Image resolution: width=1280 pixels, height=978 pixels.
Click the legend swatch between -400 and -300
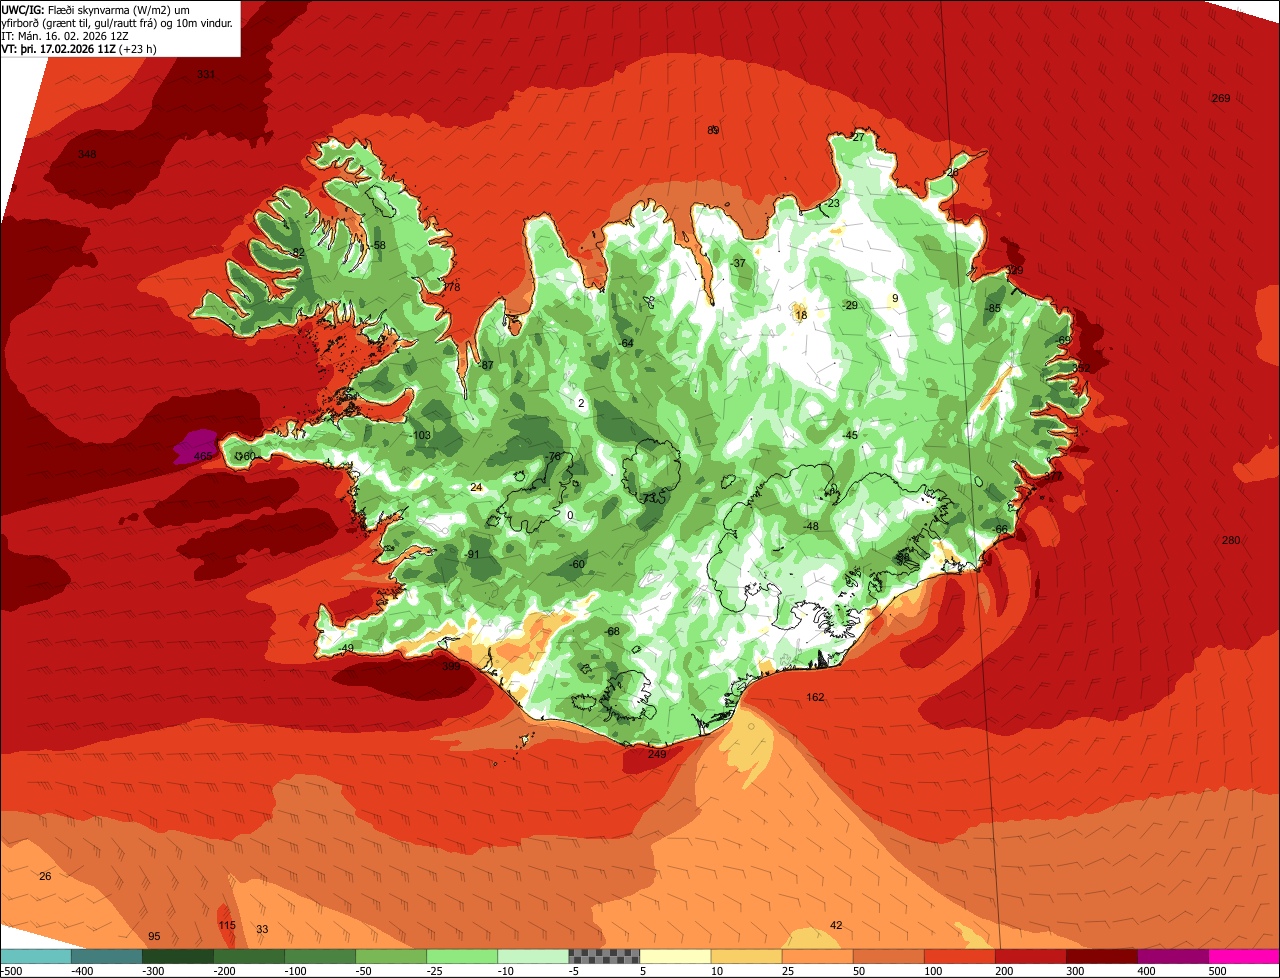coord(106,956)
